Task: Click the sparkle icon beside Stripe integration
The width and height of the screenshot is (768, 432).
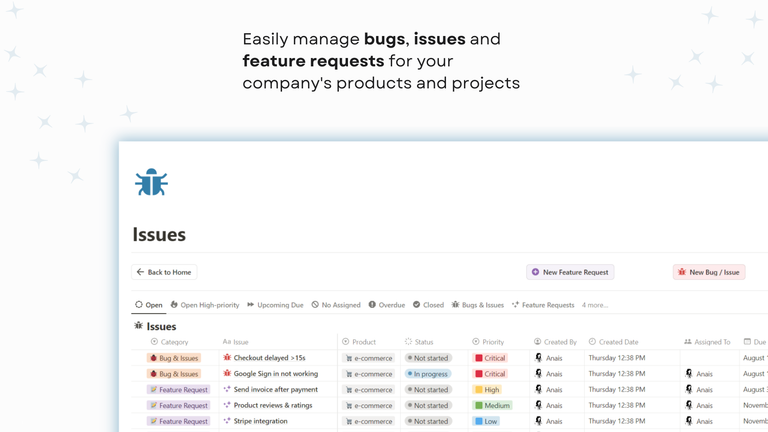Action: pyautogui.click(x=227, y=421)
